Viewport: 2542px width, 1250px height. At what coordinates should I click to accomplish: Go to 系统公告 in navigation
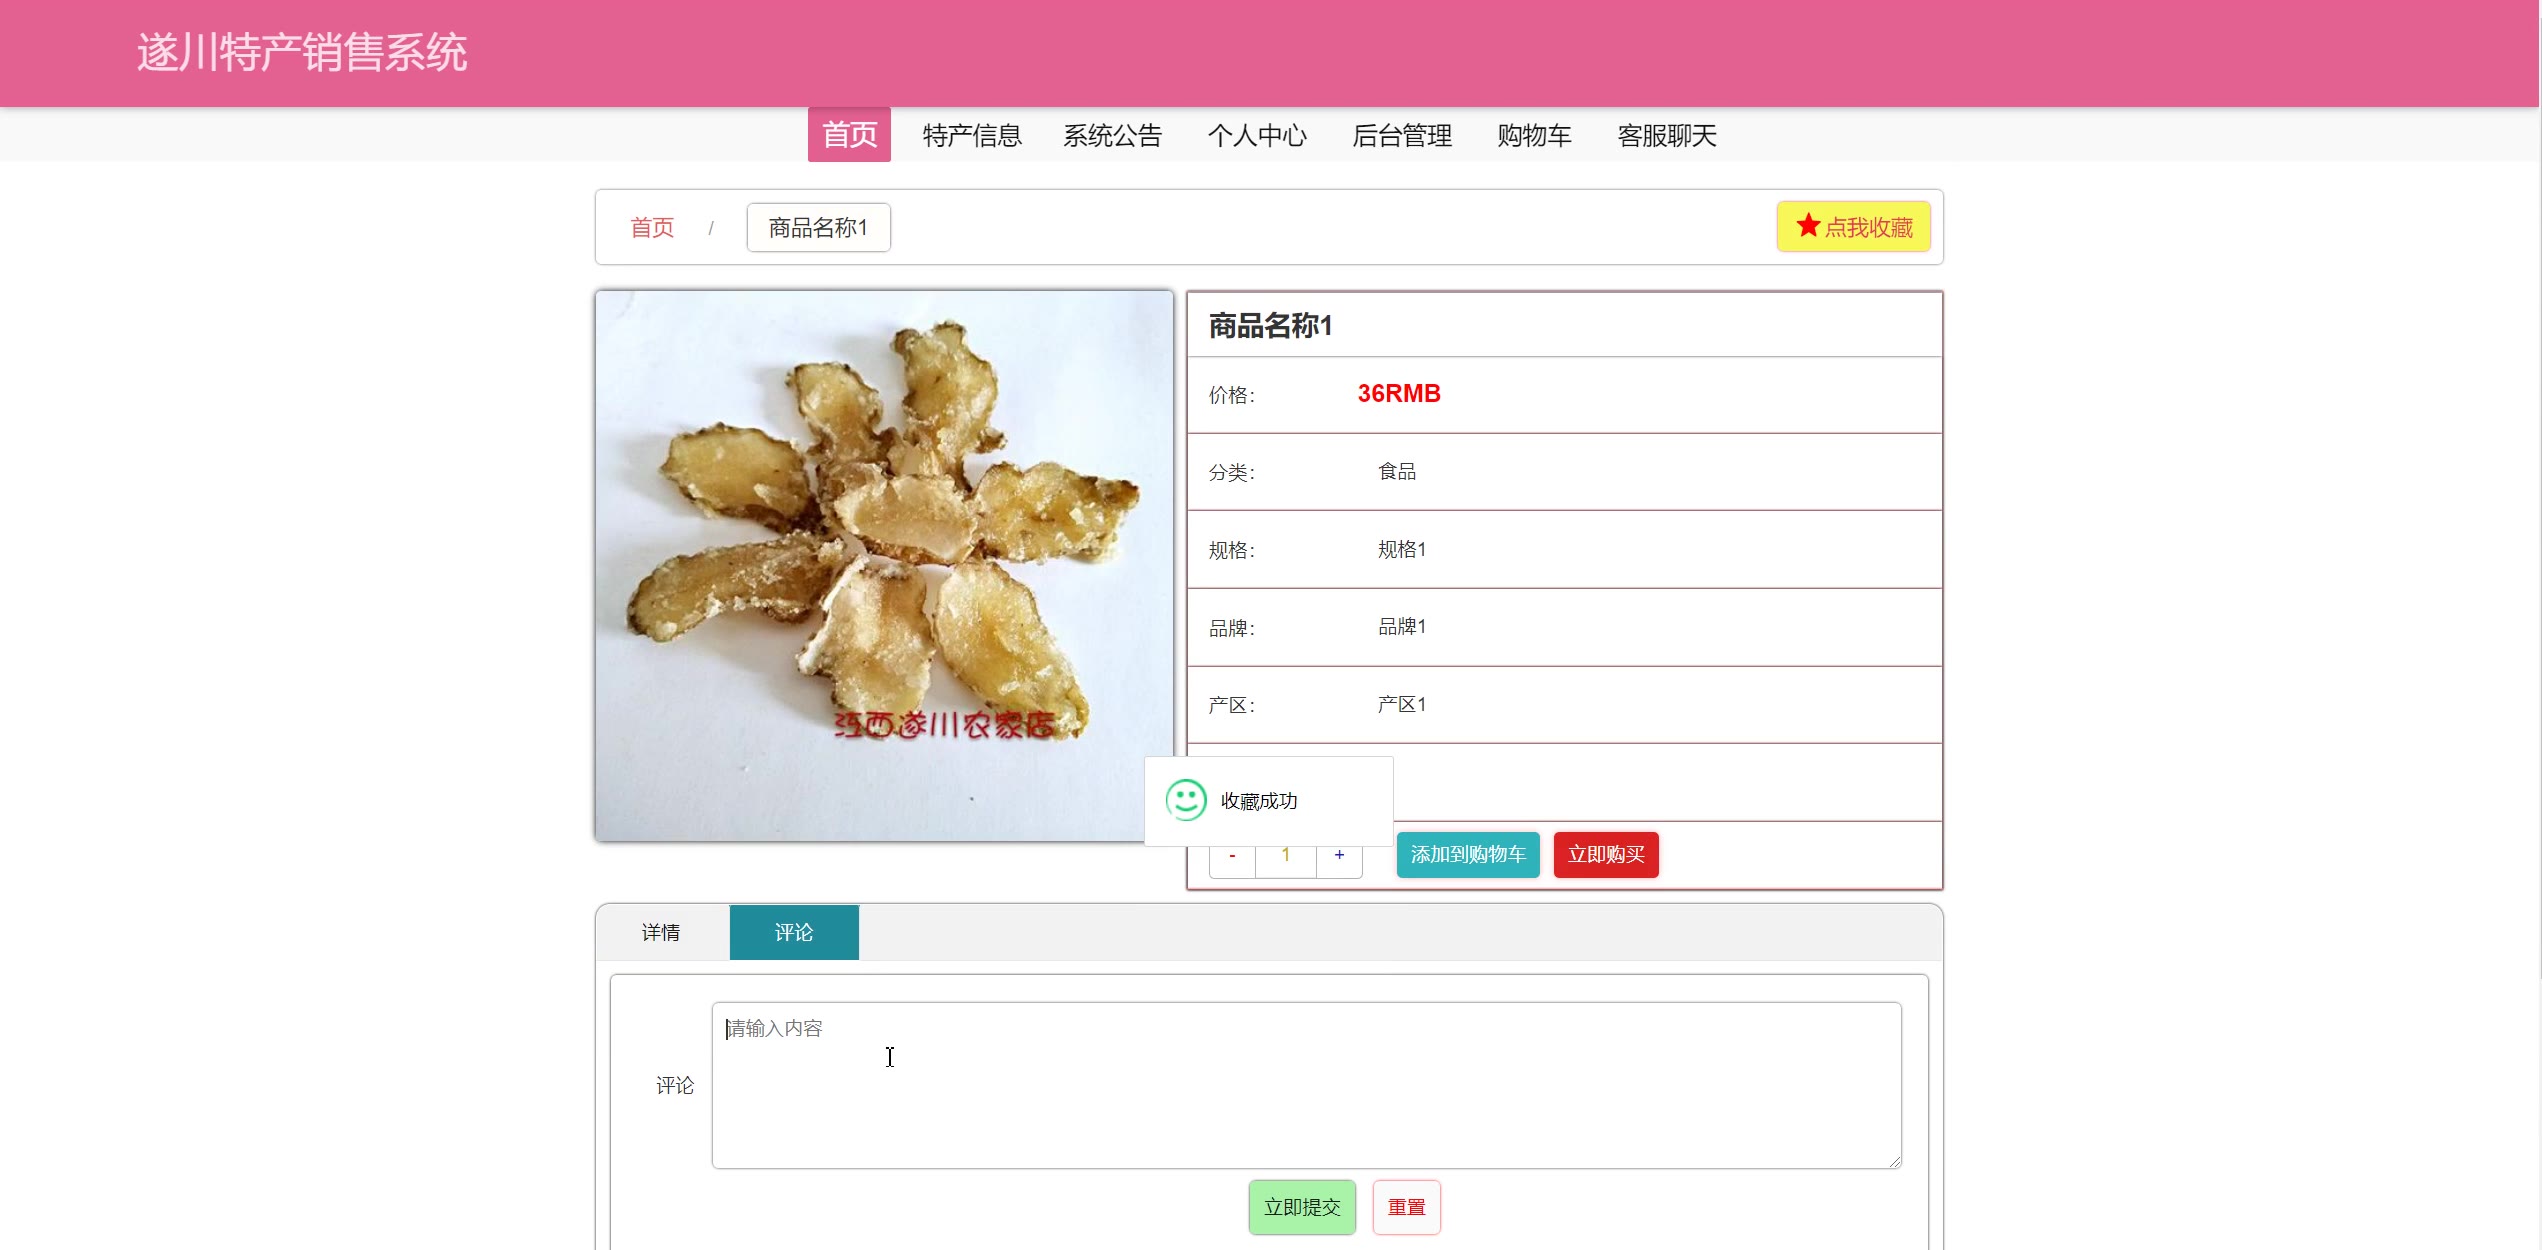1112,135
